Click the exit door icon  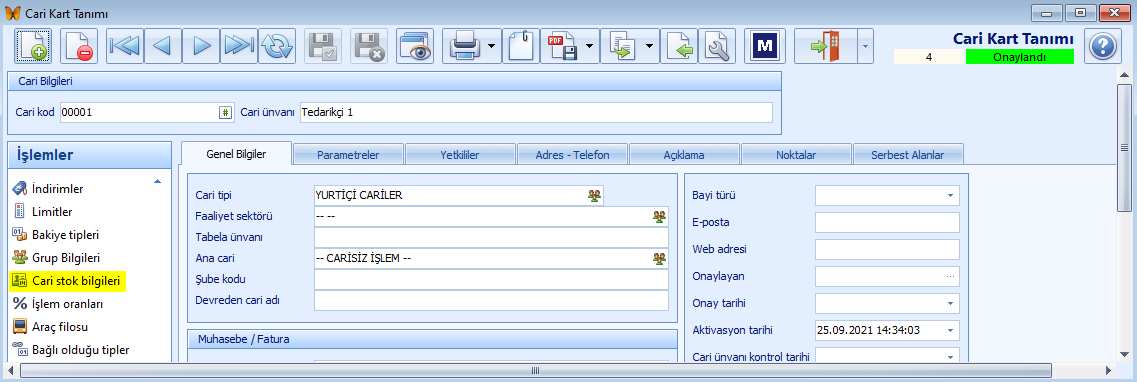pos(825,46)
